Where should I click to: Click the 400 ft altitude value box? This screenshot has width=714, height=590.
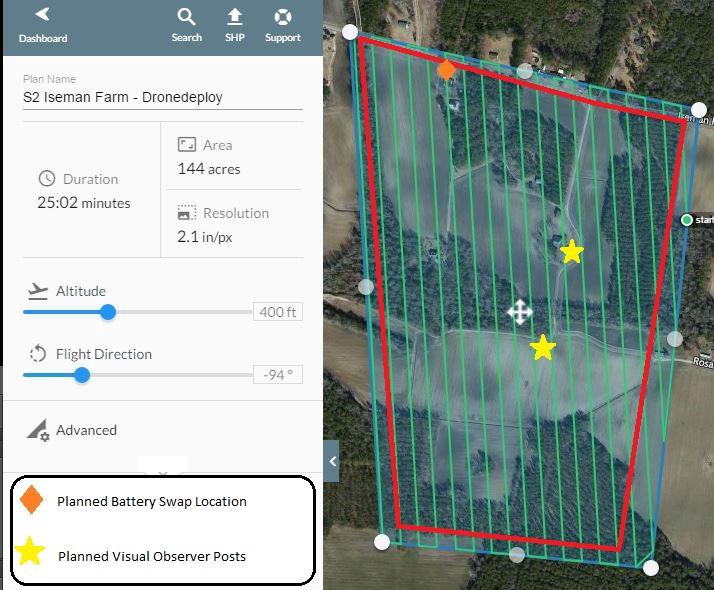click(x=277, y=312)
